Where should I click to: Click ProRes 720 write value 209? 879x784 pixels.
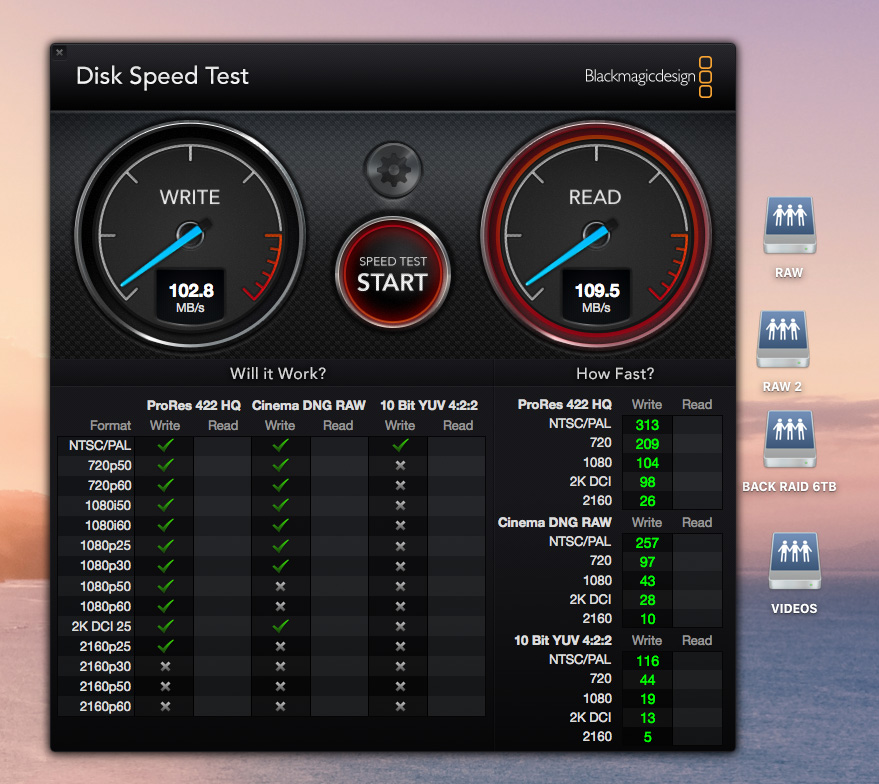pos(647,444)
